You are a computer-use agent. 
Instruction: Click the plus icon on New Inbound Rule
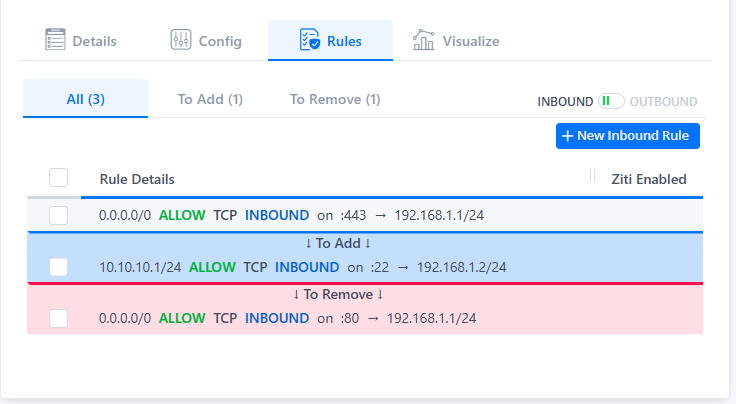[567, 136]
